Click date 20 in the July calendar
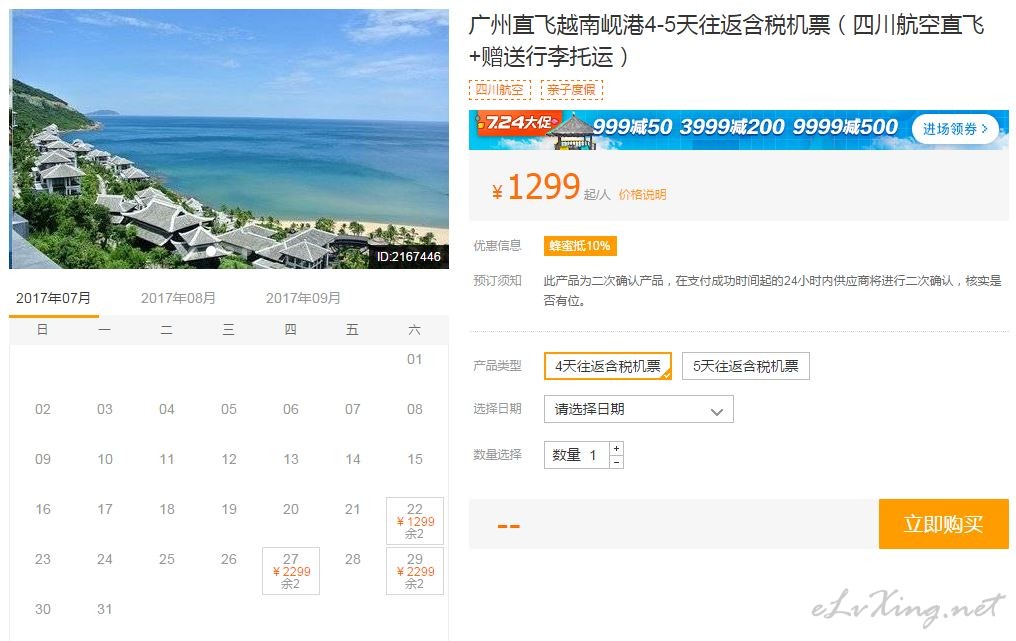This screenshot has width=1016, height=641. click(x=291, y=509)
